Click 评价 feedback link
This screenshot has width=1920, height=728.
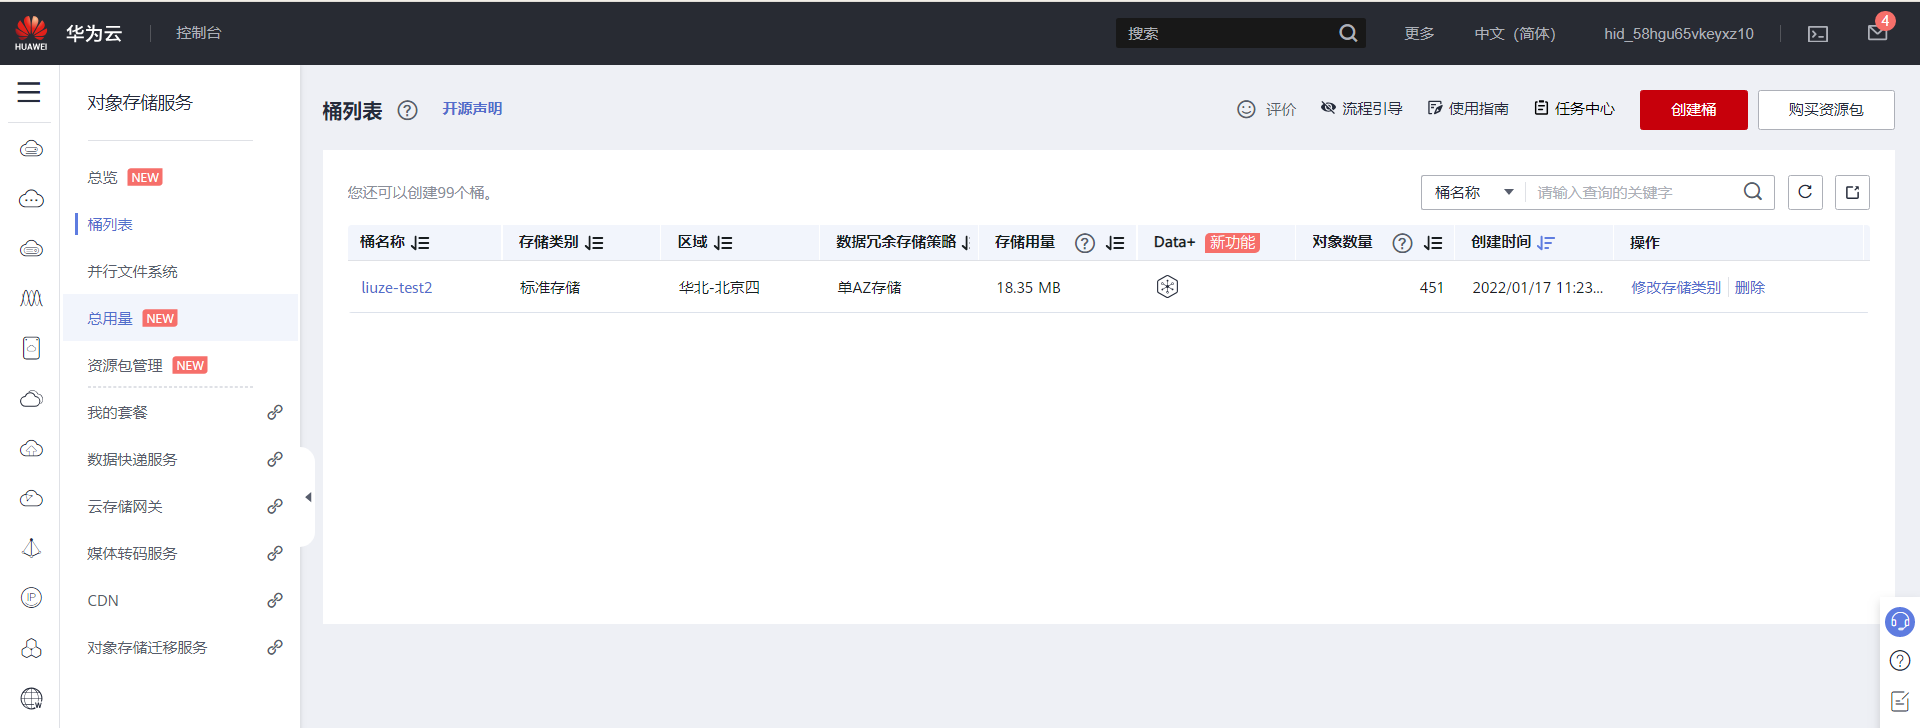click(x=1267, y=109)
